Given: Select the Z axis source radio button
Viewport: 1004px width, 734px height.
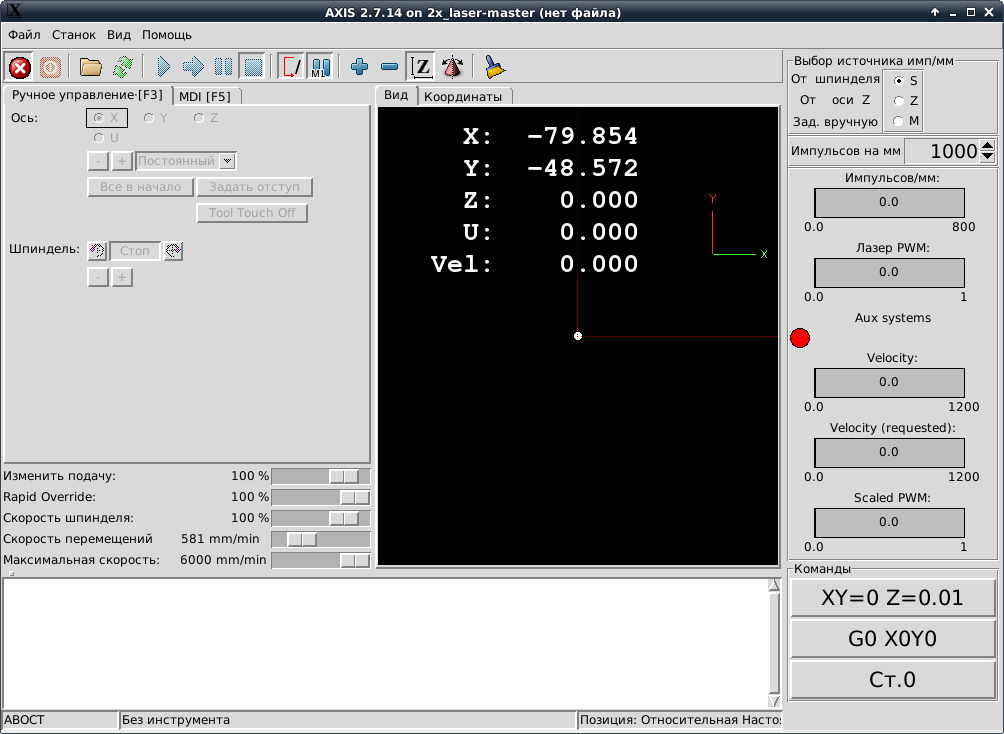Looking at the screenshot, I should tap(900, 101).
